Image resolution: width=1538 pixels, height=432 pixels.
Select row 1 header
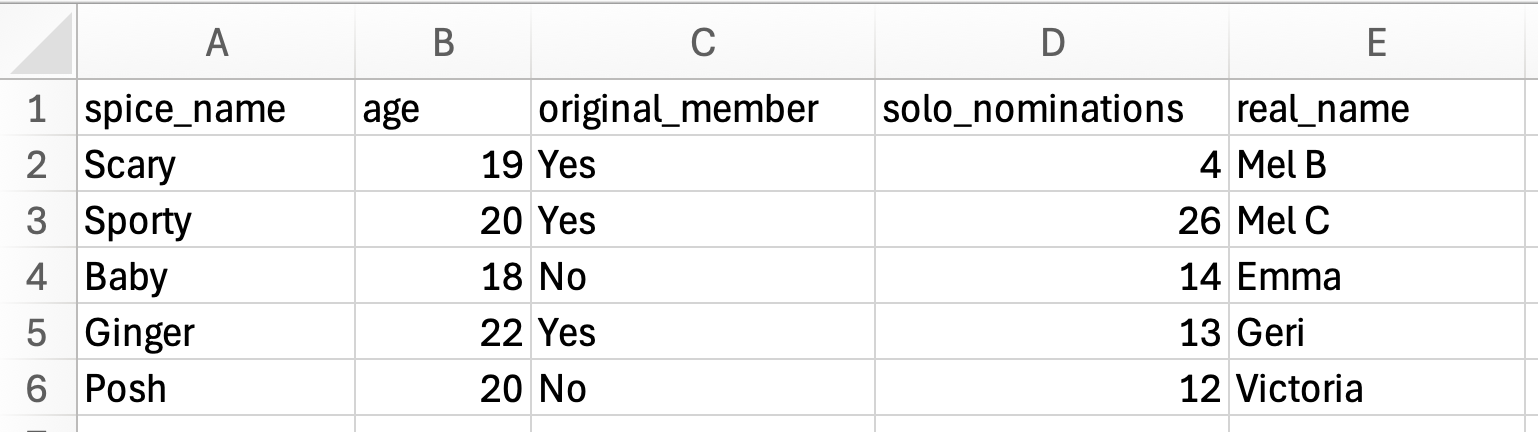[37, 108]
